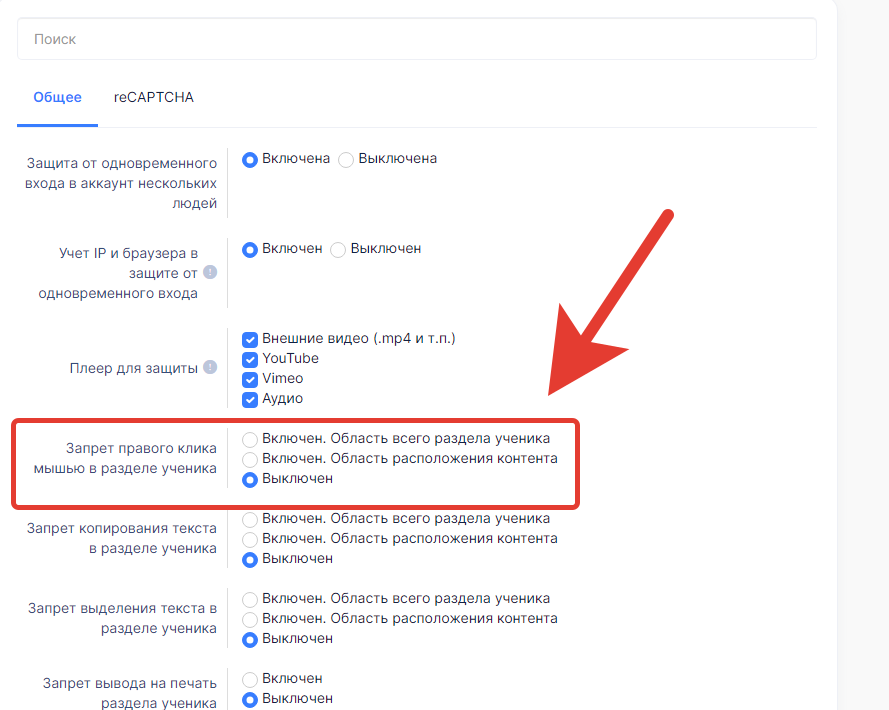This screenshot has width=889, height=710.
Task: Set right-click ban to Область всего раздела ученика
Action: pyautogui.click(x=250, y=439)
